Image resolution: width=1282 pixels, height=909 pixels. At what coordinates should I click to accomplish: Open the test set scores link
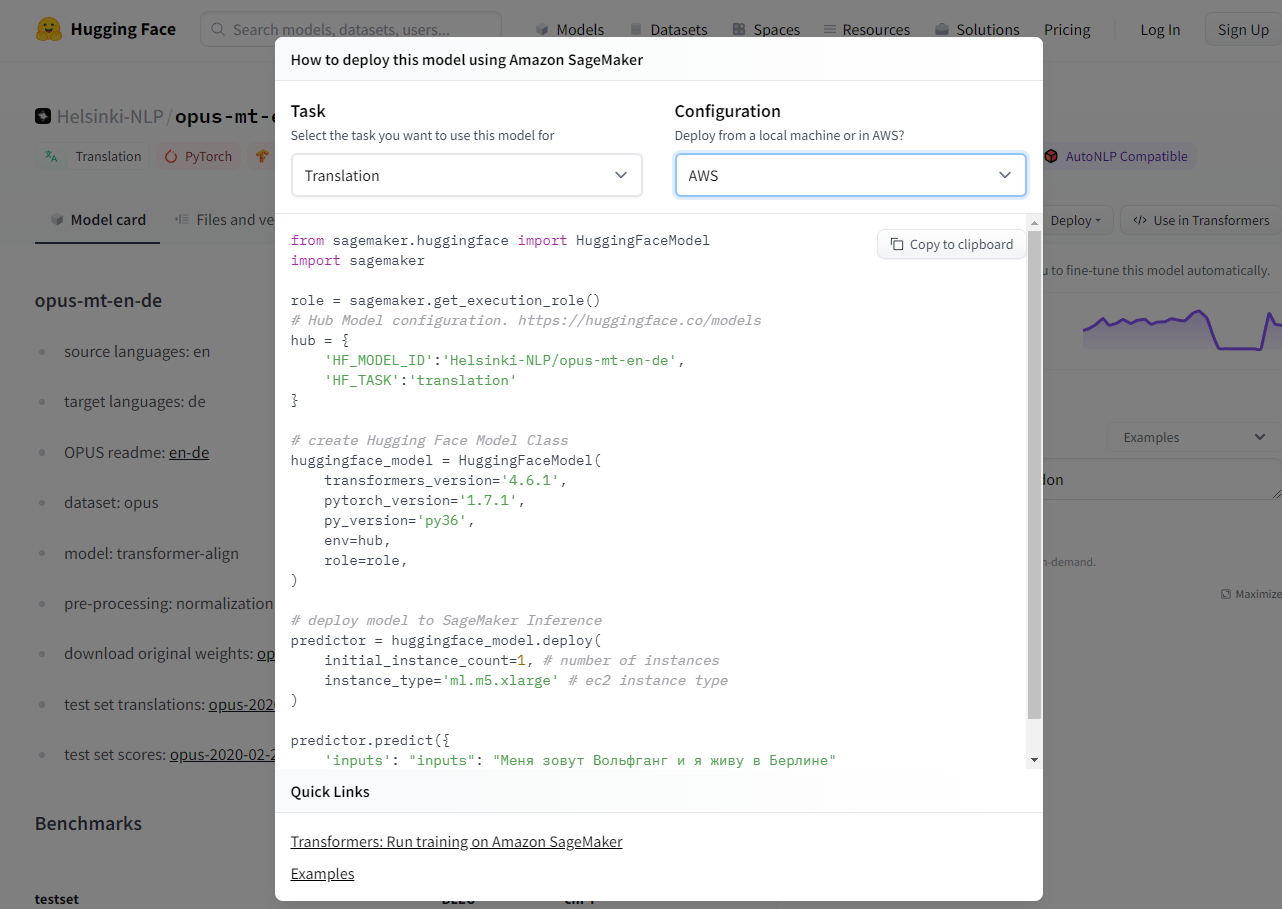point(222,754)
